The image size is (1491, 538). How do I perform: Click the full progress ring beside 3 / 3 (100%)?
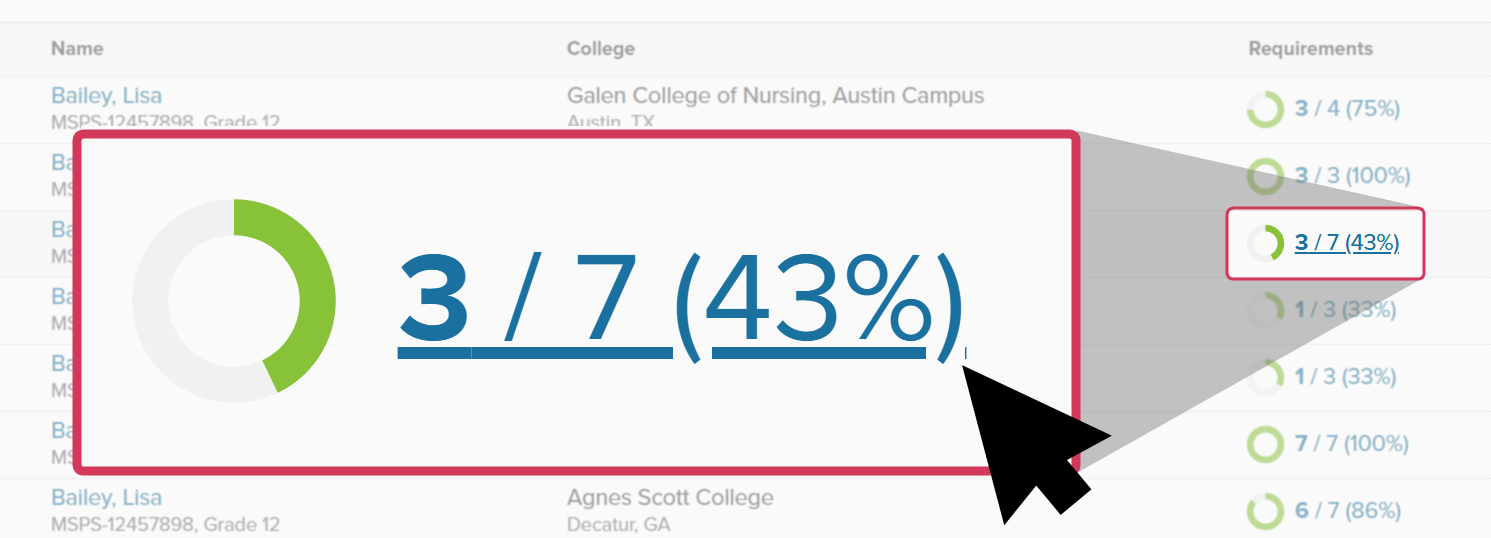point(1265,176)
